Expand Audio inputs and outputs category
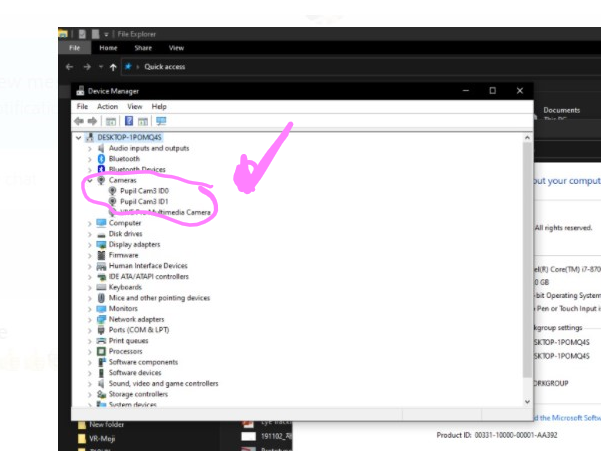Screen dimensions: 601x451 pos(90,148)
